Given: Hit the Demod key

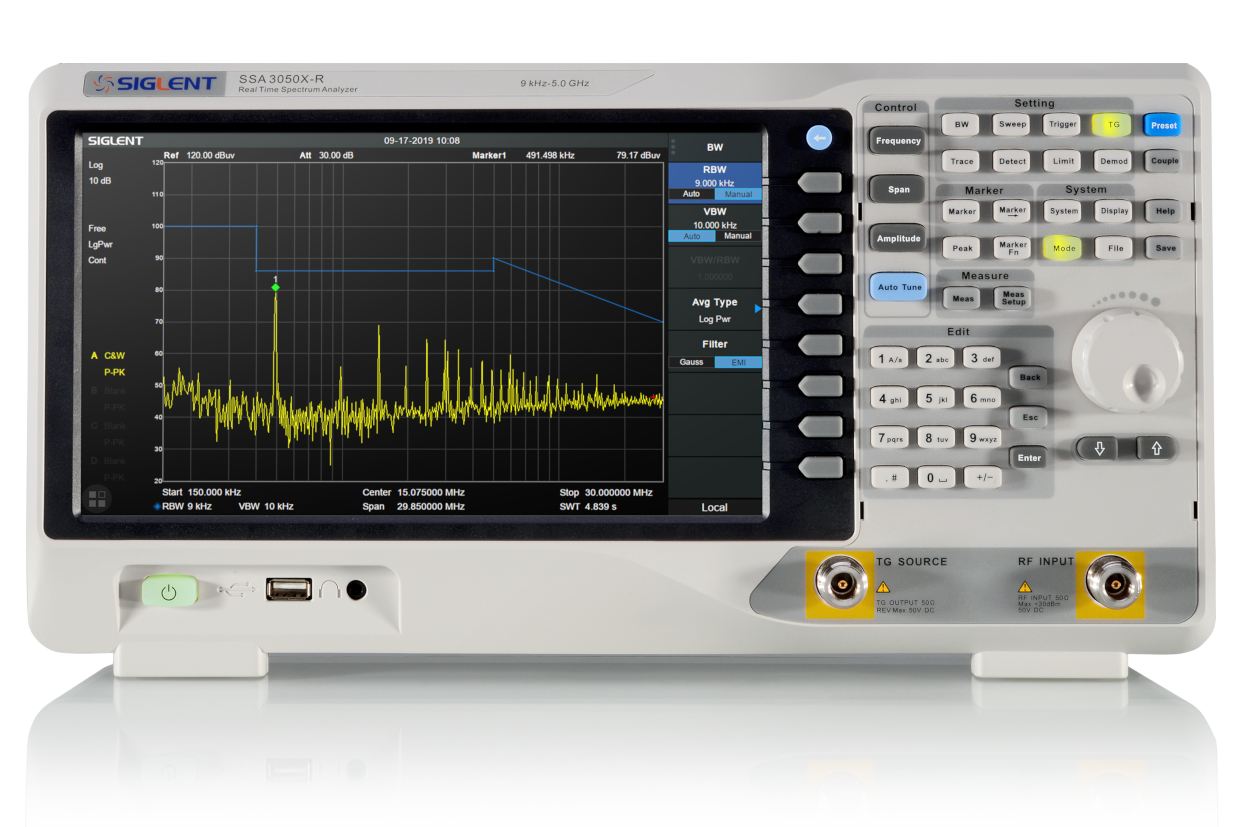Looking at the screenshot, I should tap(1114, 161).
